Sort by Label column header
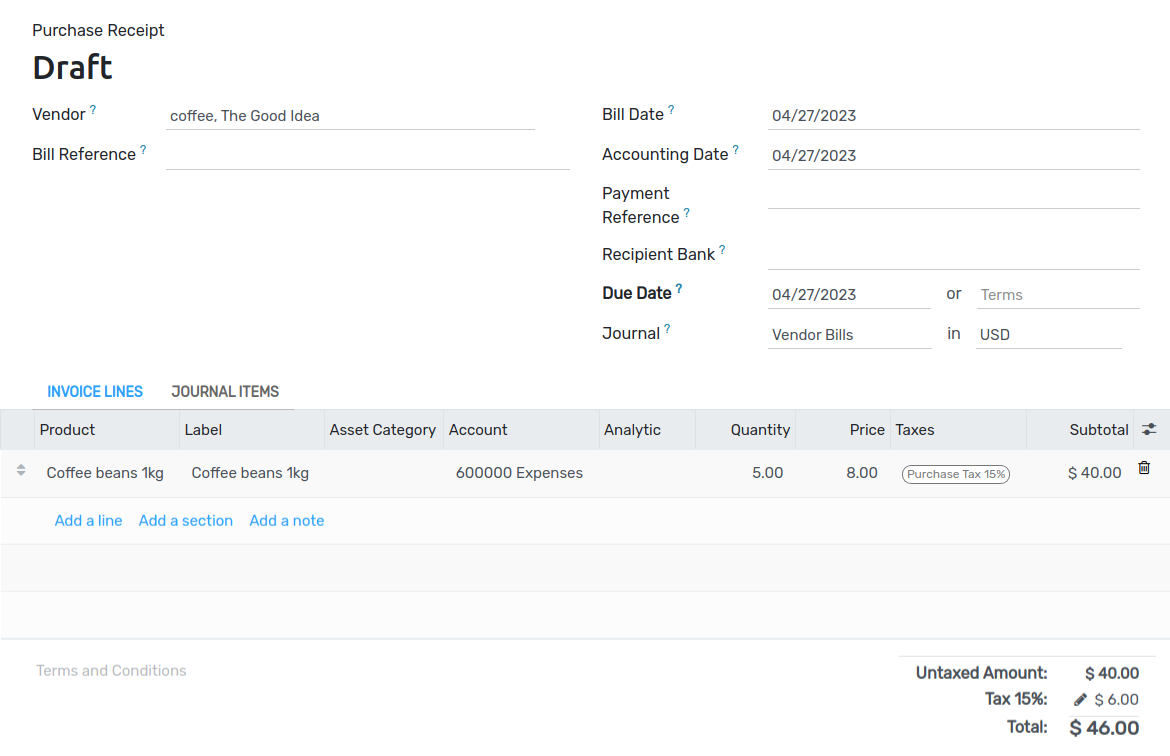 point(251,430)
